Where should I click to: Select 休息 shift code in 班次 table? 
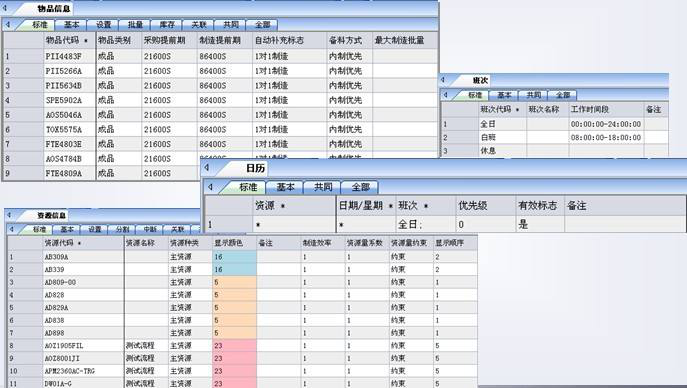coord(502,151)
